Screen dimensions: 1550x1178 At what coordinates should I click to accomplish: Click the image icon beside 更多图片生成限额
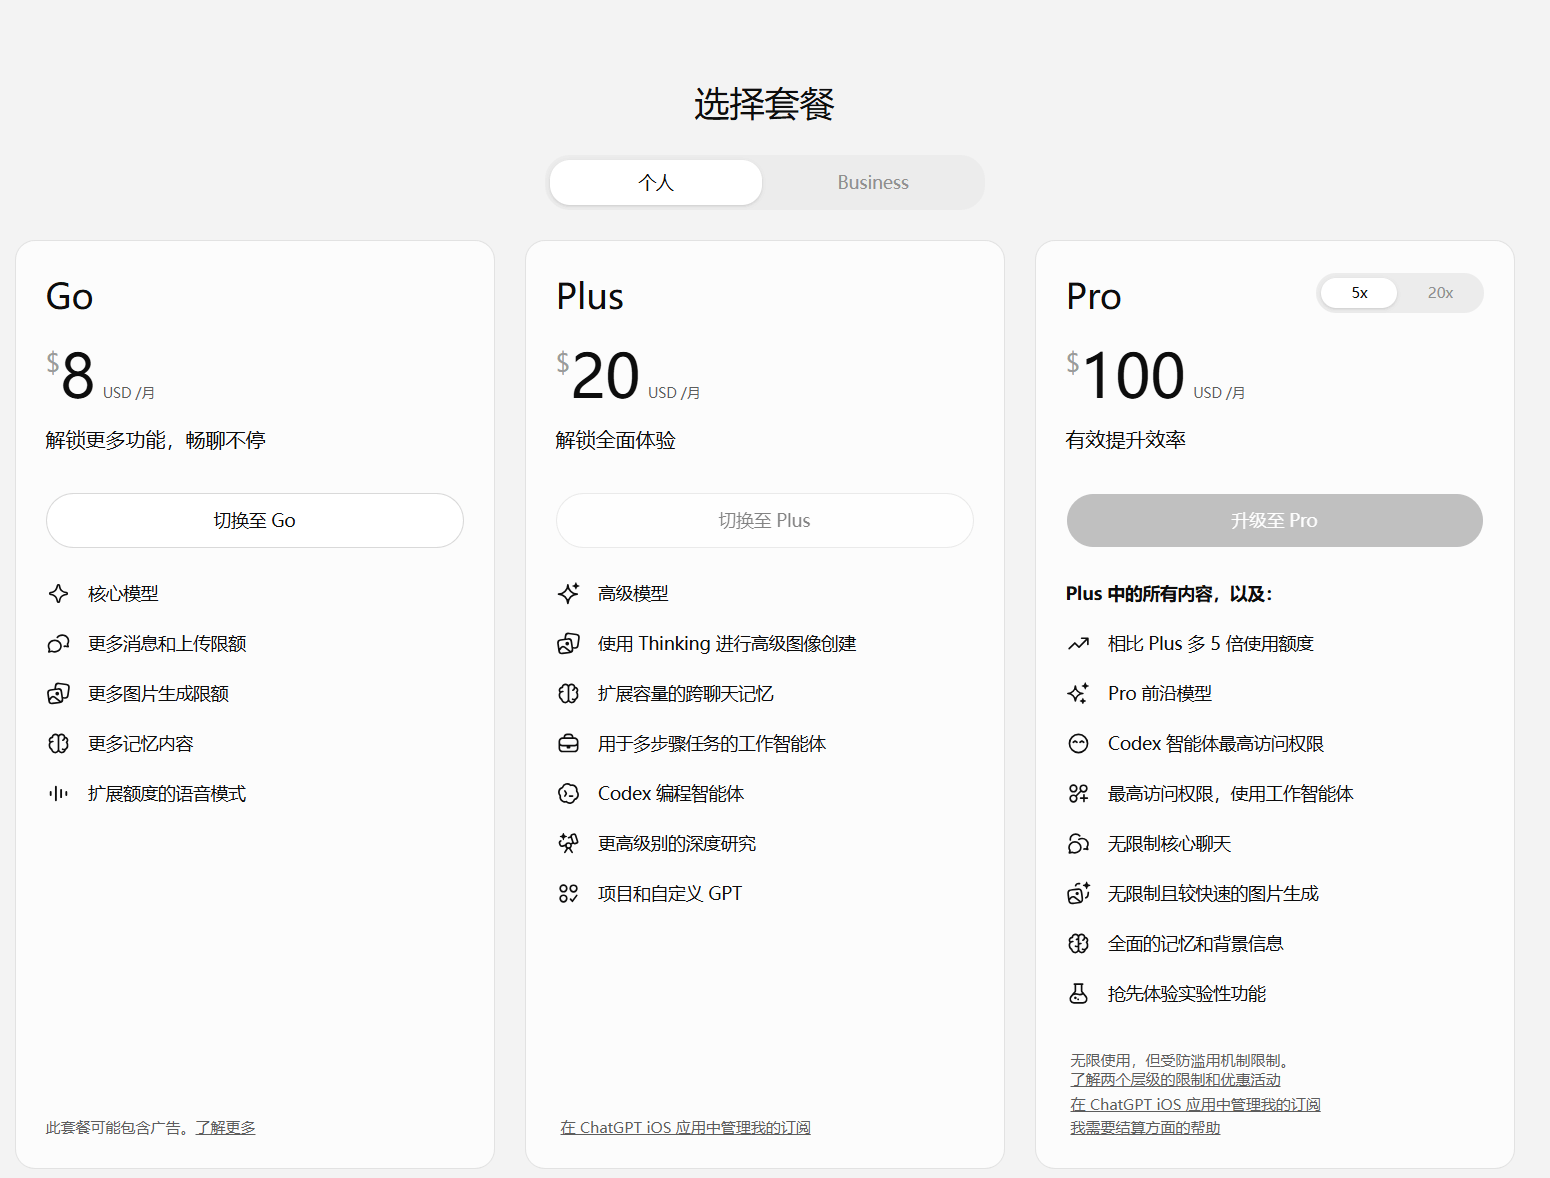pyautogui.click(x=59, y=694)
